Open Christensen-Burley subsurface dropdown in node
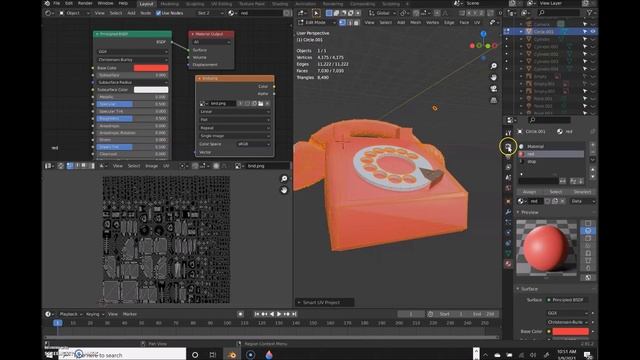This screenshot has width=640, height=360. tap(132, 60)
